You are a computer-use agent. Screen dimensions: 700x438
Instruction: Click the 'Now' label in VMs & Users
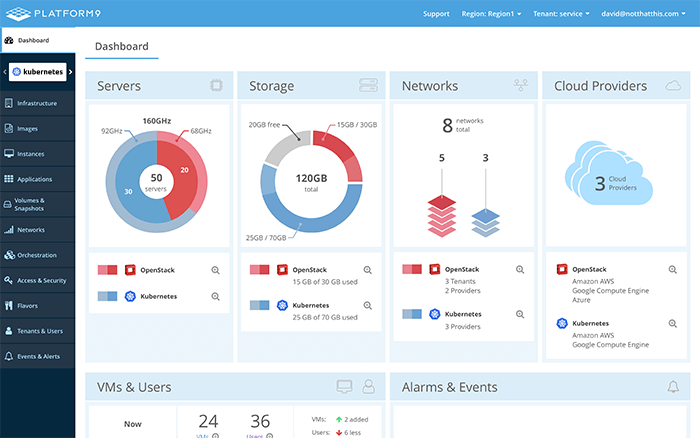pyautogui.click(x=133, y=424)
